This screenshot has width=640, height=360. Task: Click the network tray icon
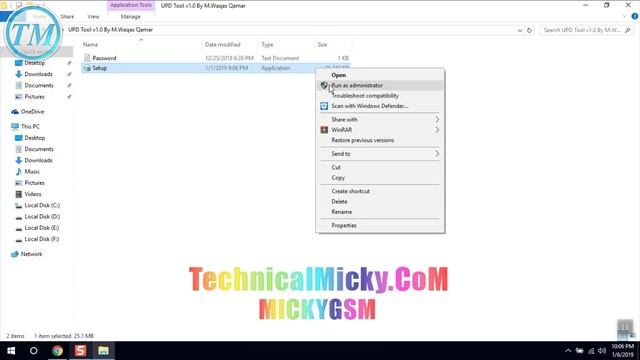click(591, 351)
